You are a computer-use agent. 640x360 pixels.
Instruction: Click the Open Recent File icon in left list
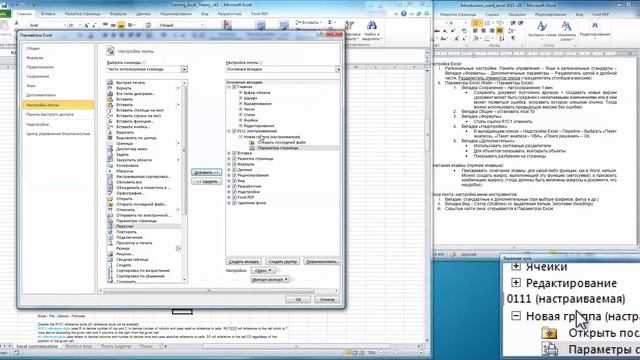(110, 204)
